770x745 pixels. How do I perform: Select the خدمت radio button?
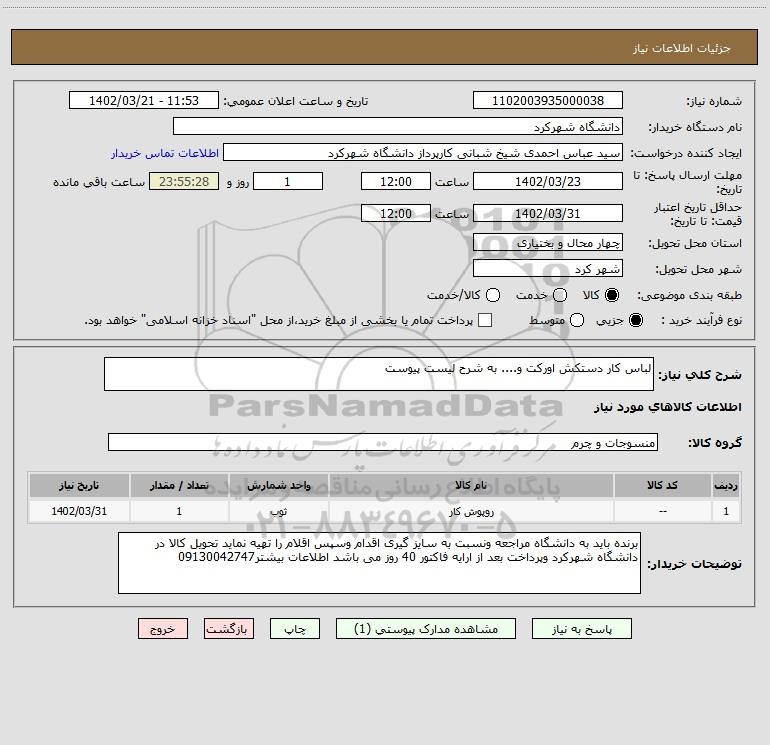560,295
